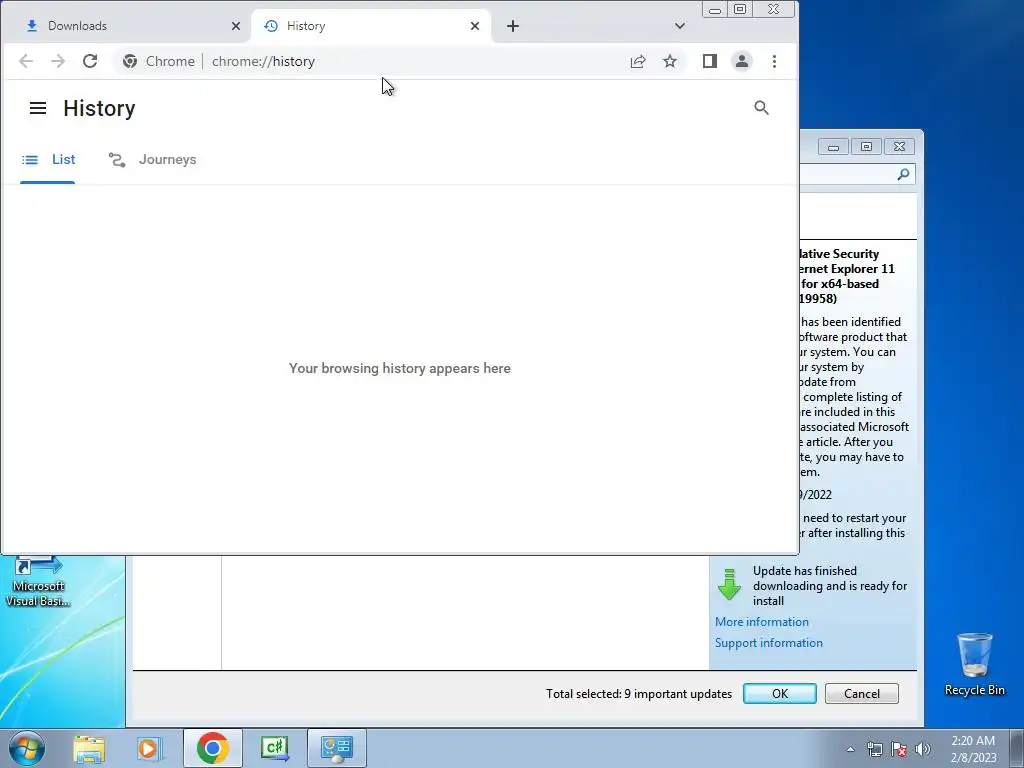Image resolution: width=1024 pixels, height=768 pixels.
Task: Close the History tab
Action: pyautogui.click(x=475, y=26)
